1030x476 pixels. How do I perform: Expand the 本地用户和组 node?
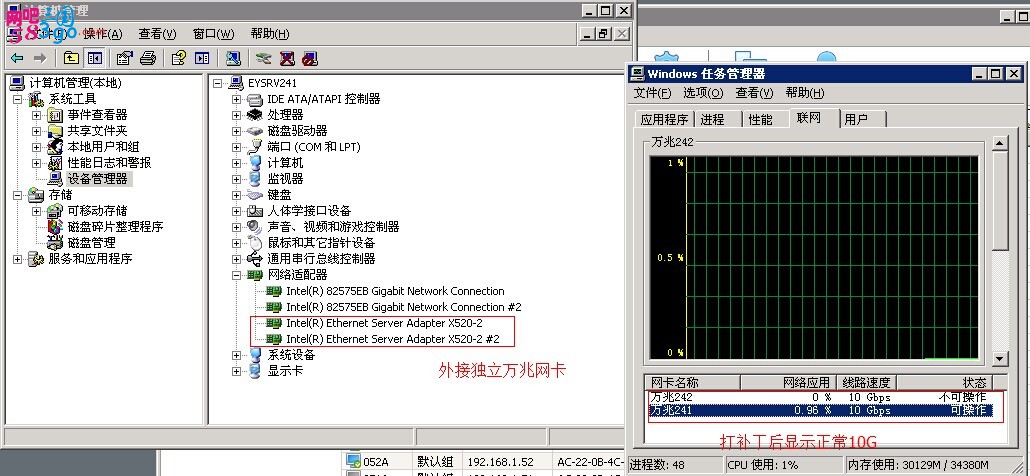pos(36,146)
